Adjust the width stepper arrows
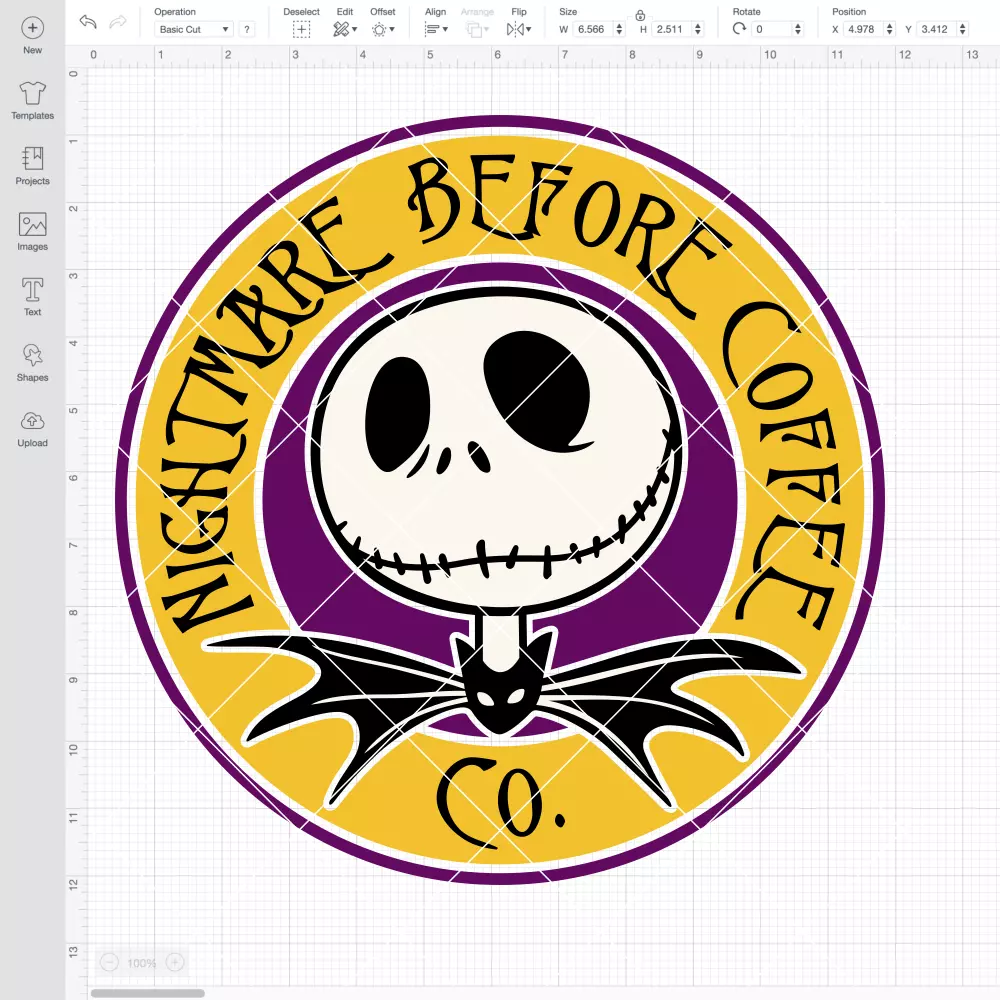 619,29
